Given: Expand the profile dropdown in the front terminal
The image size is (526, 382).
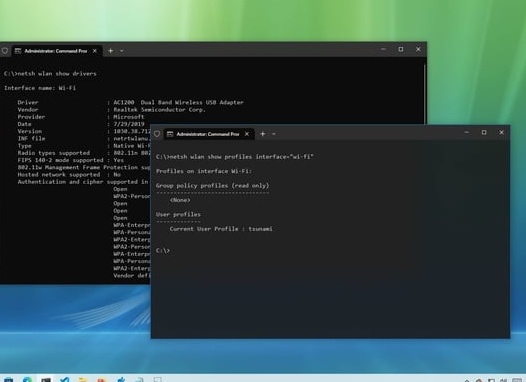Looking at the screenshot, I should tap(274, 134).
